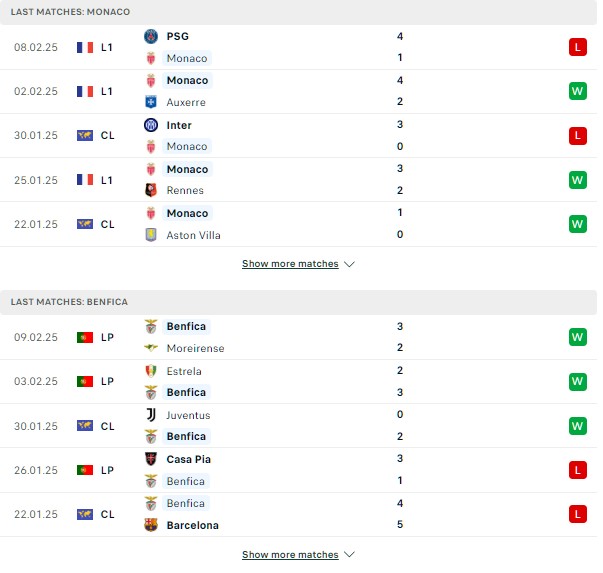Click the Rennes club crest icon

point(151,190)
